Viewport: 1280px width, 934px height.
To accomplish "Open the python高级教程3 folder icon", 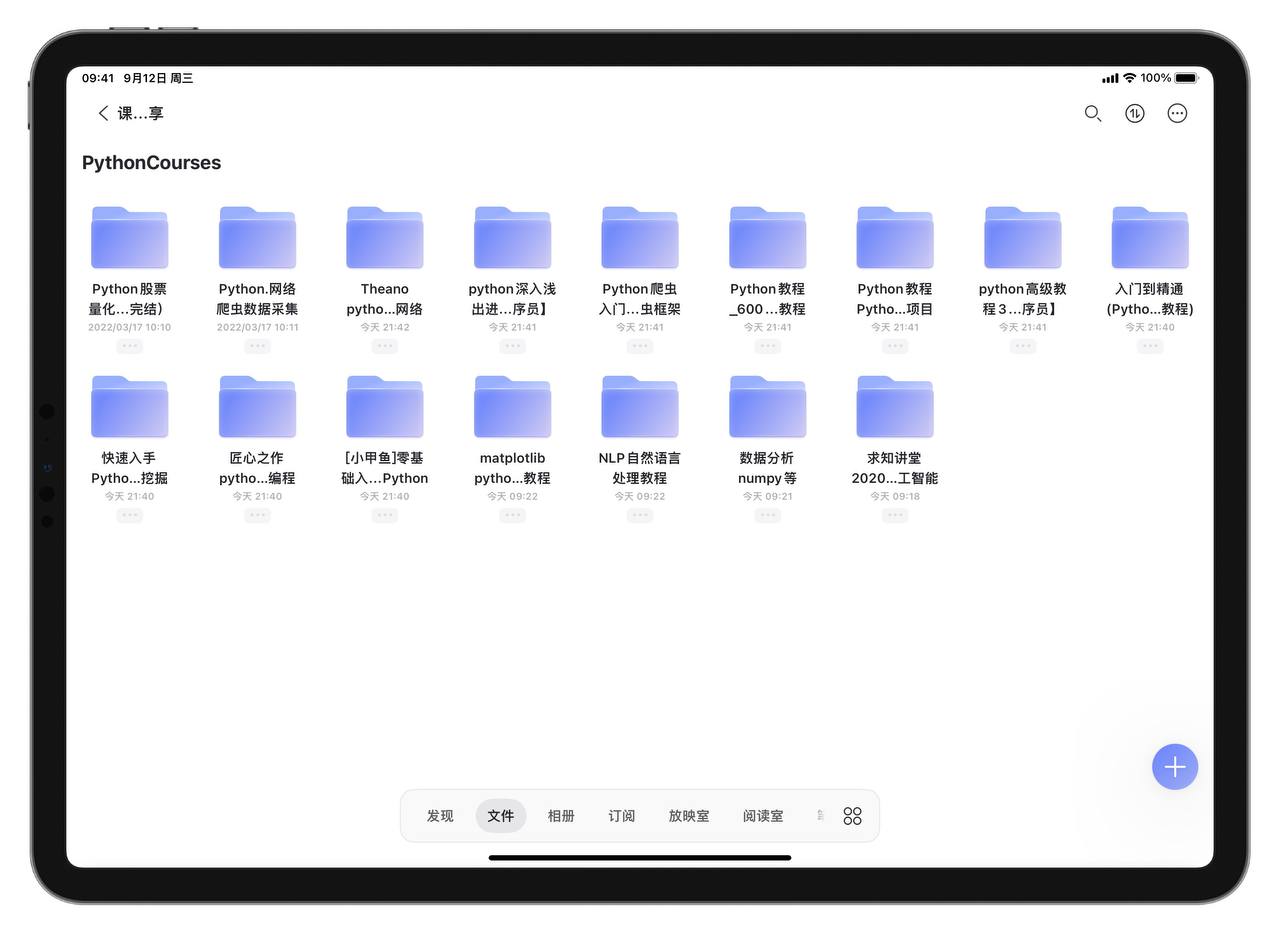I will [1022, 238].
